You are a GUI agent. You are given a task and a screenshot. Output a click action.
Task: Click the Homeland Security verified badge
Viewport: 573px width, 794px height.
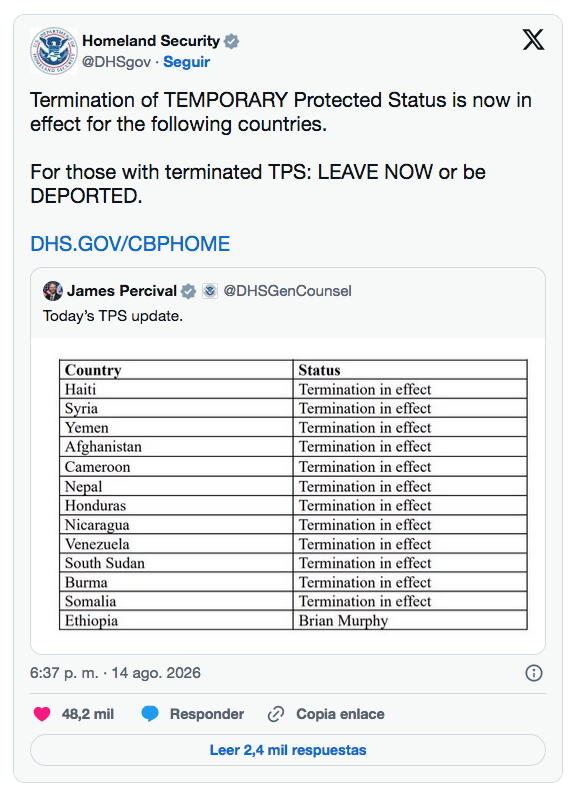tap(232, 41)
